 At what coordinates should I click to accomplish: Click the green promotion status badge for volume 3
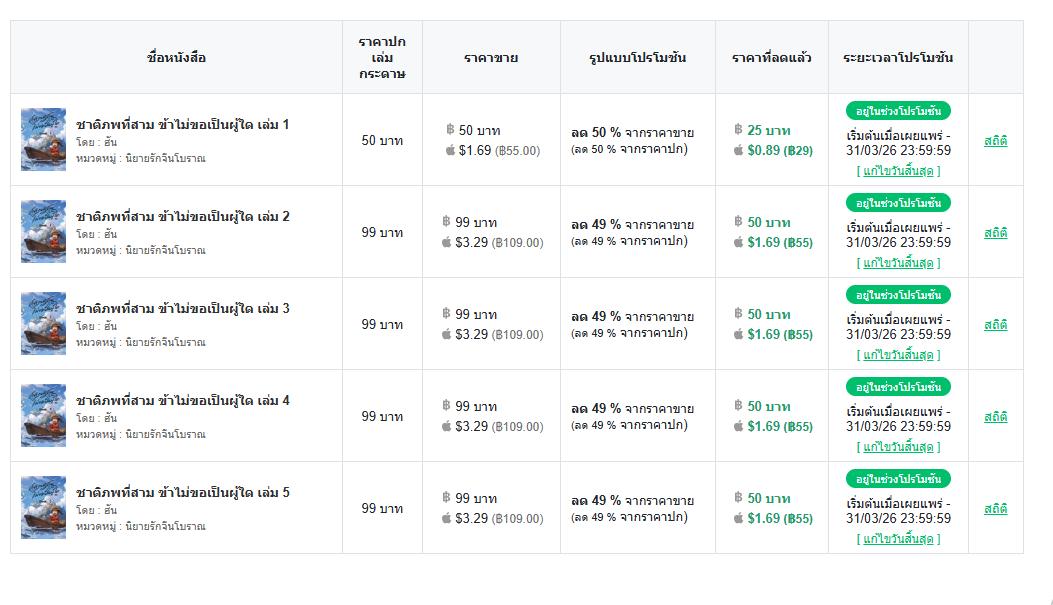(x=898, y=295)
